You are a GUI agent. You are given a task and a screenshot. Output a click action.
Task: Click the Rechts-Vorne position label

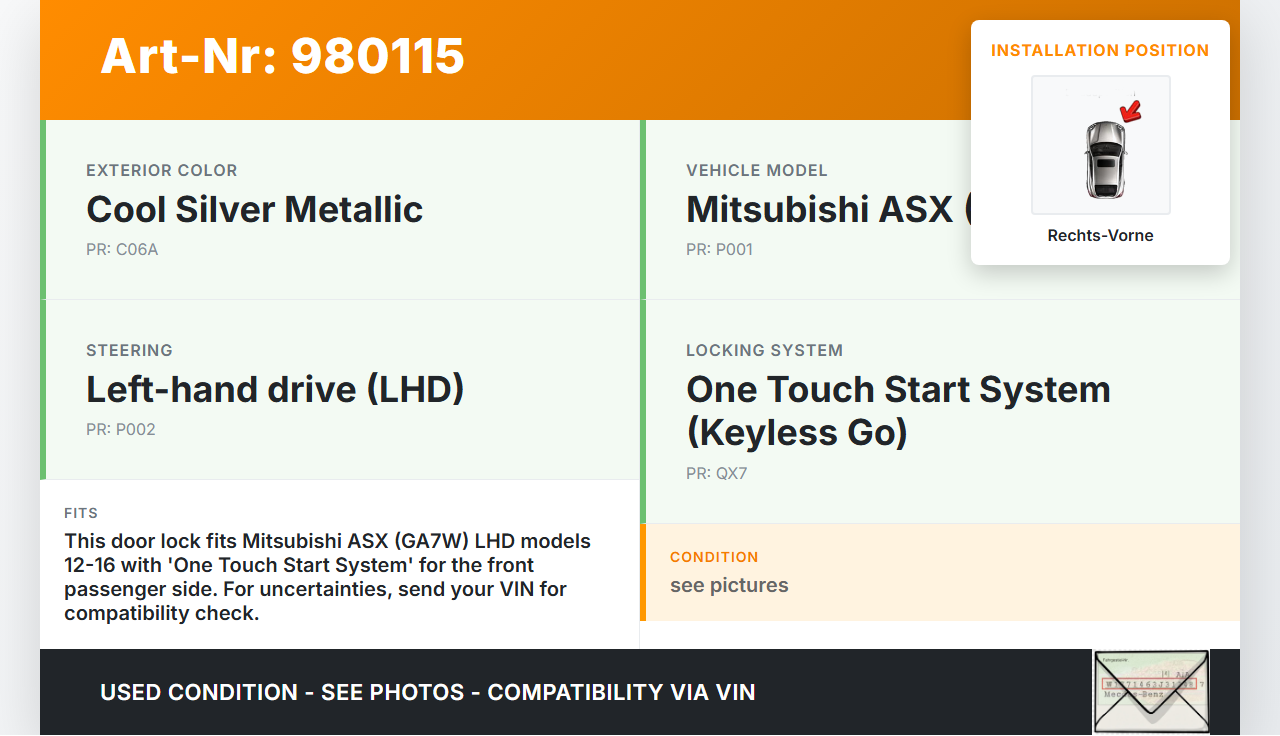pos(1100,236)
